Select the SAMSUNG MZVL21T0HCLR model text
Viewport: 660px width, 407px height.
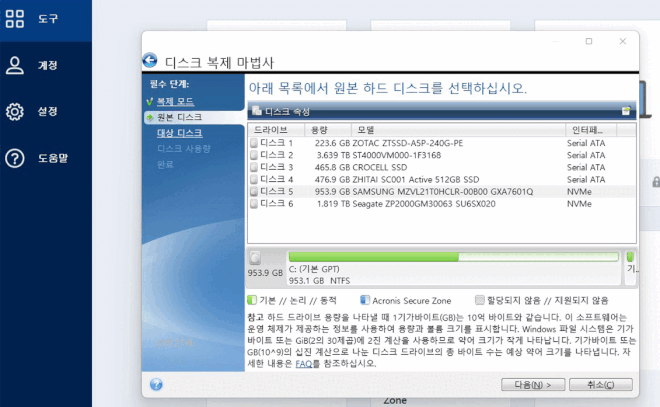[x=442, y=192]
